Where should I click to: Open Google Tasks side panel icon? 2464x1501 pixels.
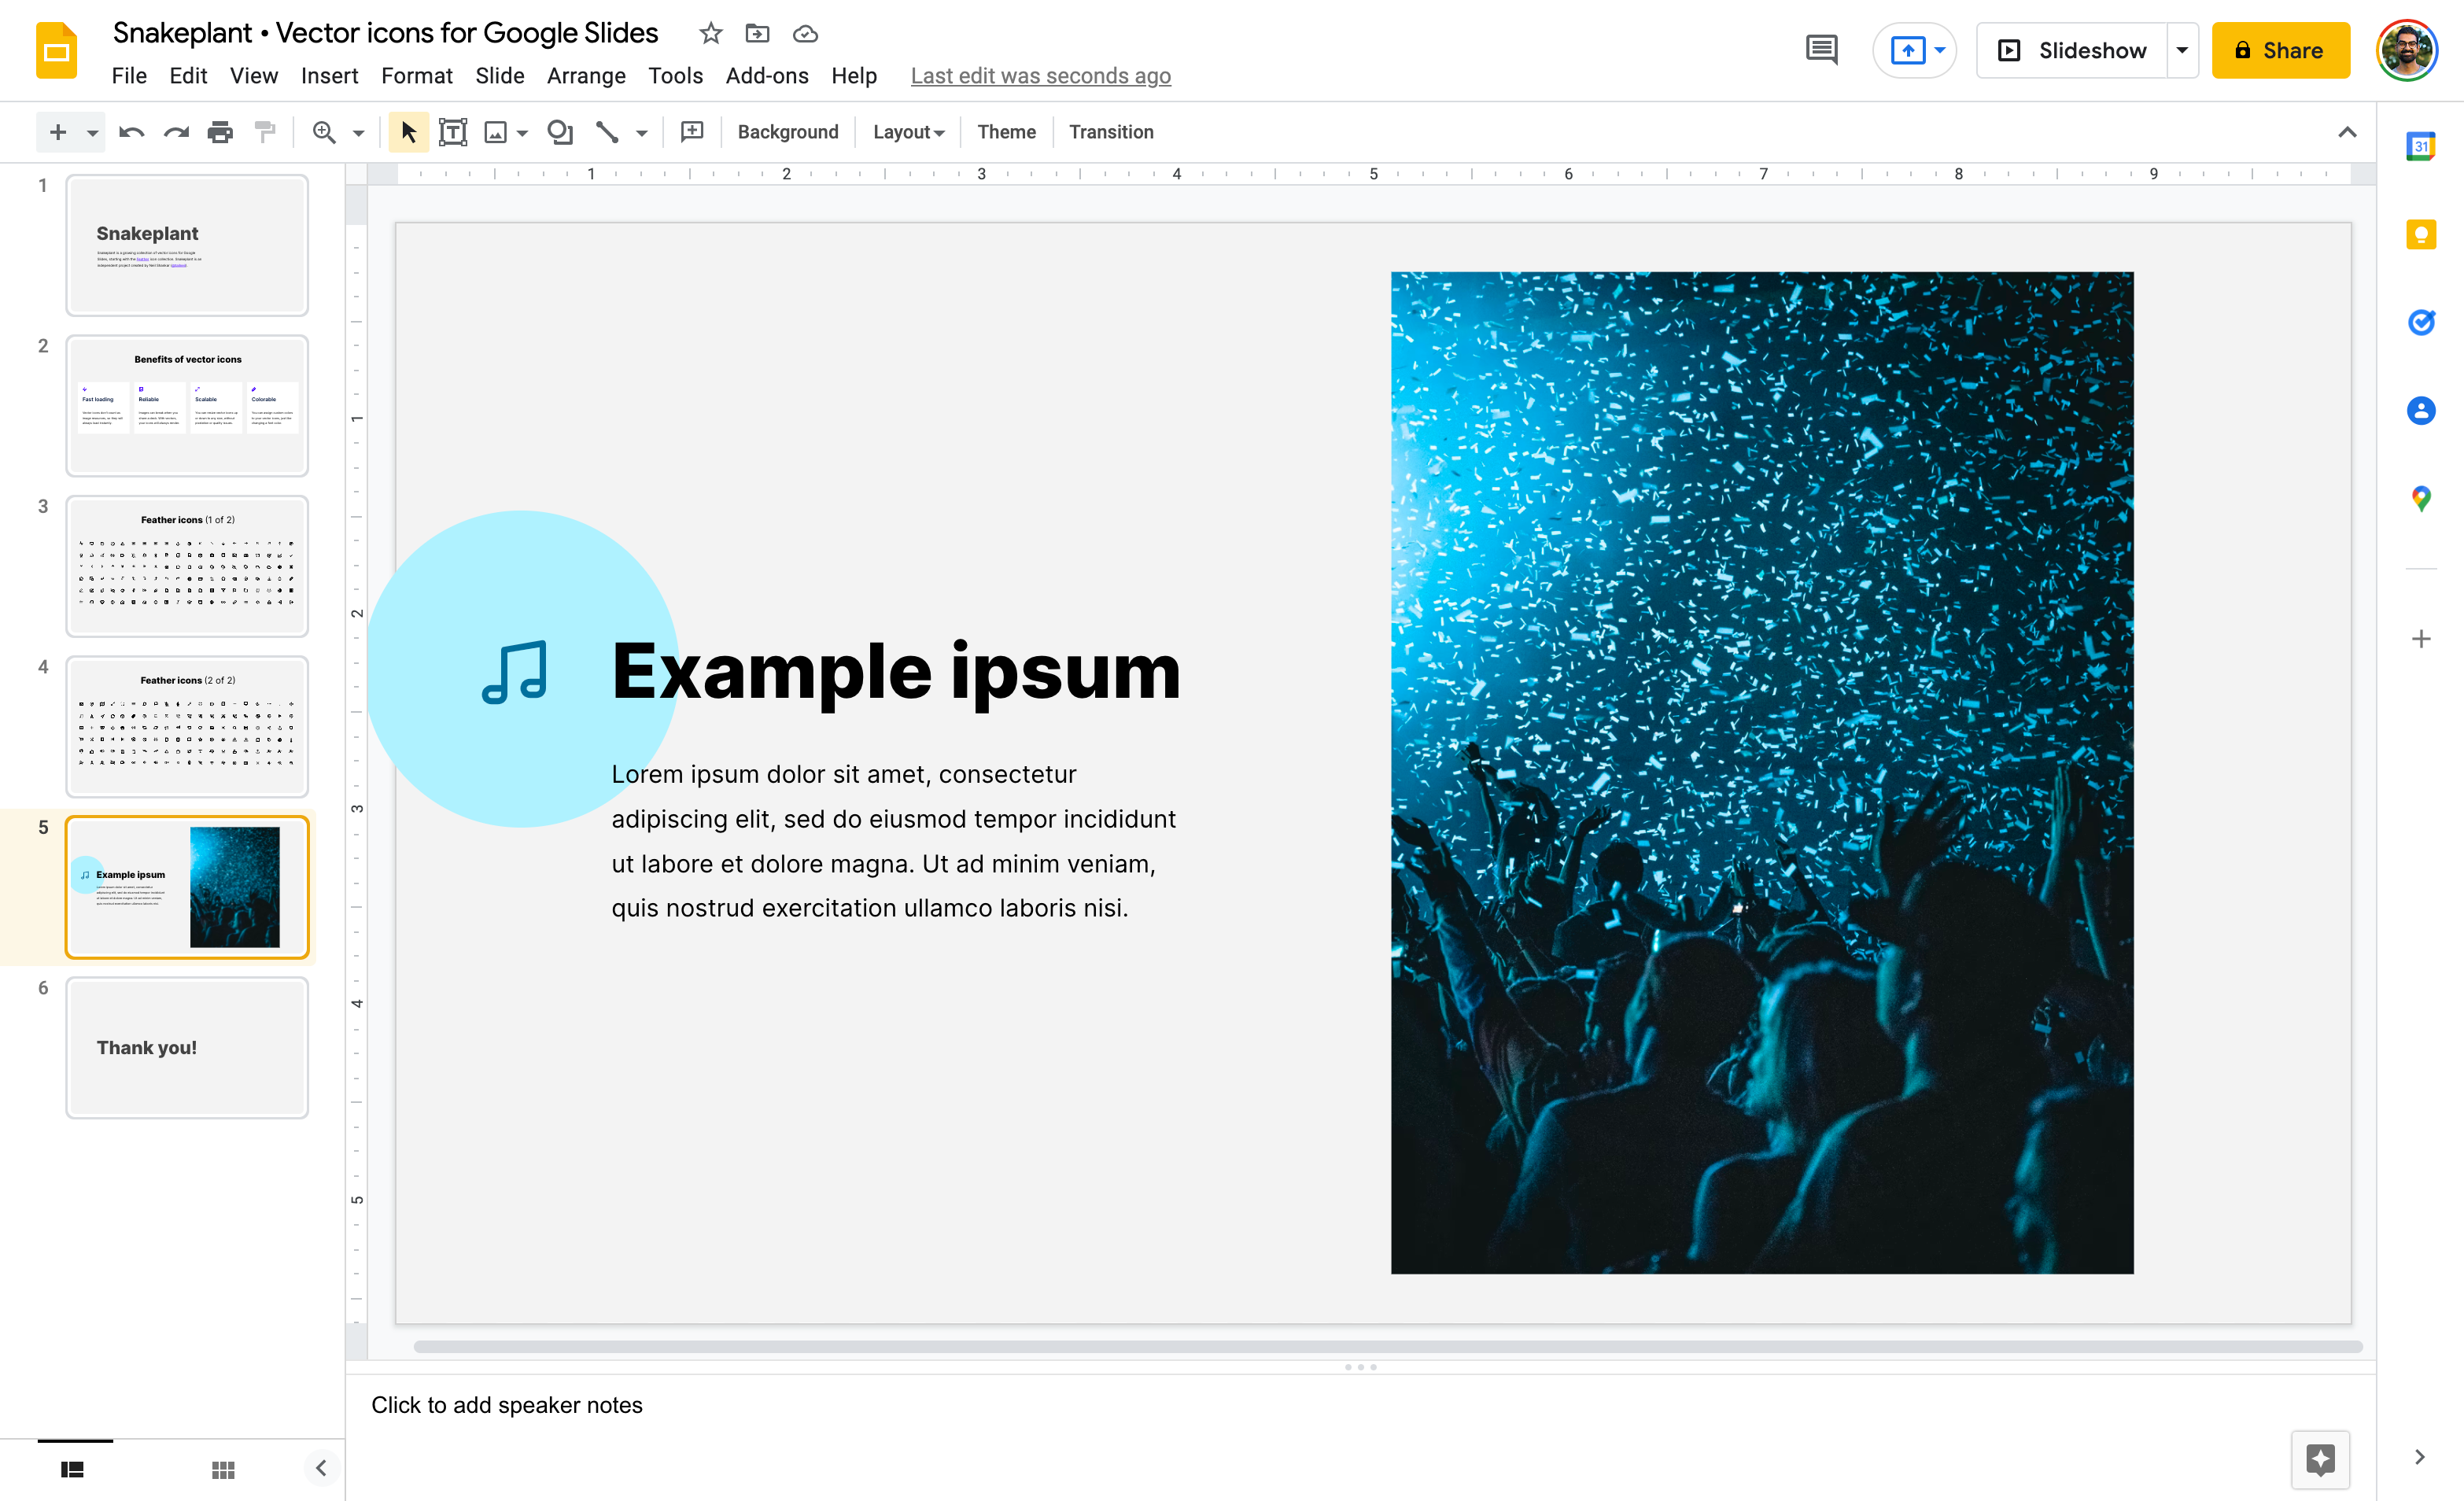(x=2420, y=322)
